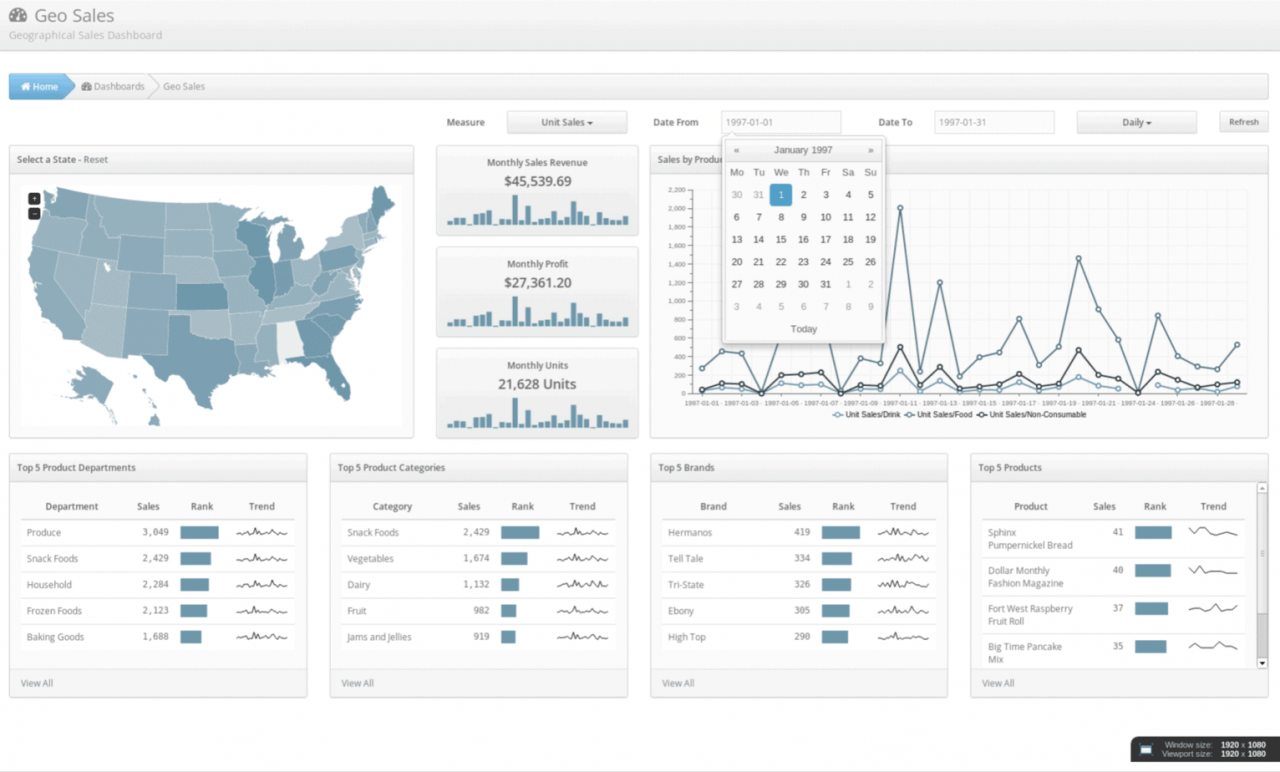This screenshot has height=772, width=1280.
Task: Select day 15 in the calendar
Action: click(781, 239)
